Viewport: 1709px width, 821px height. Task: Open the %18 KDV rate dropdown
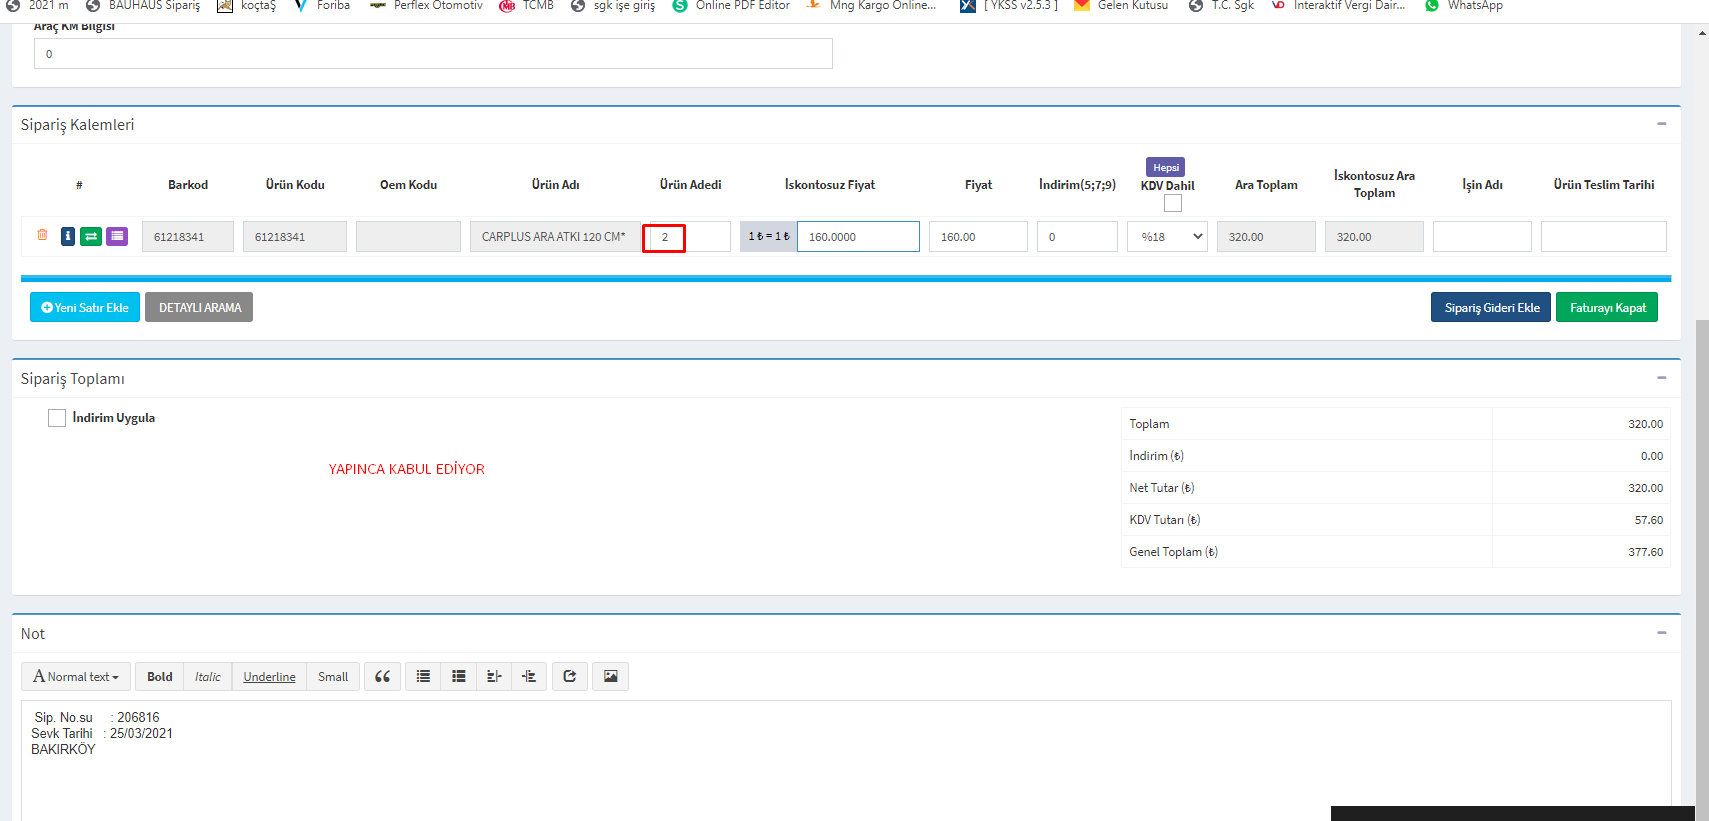coord(1167,237)
